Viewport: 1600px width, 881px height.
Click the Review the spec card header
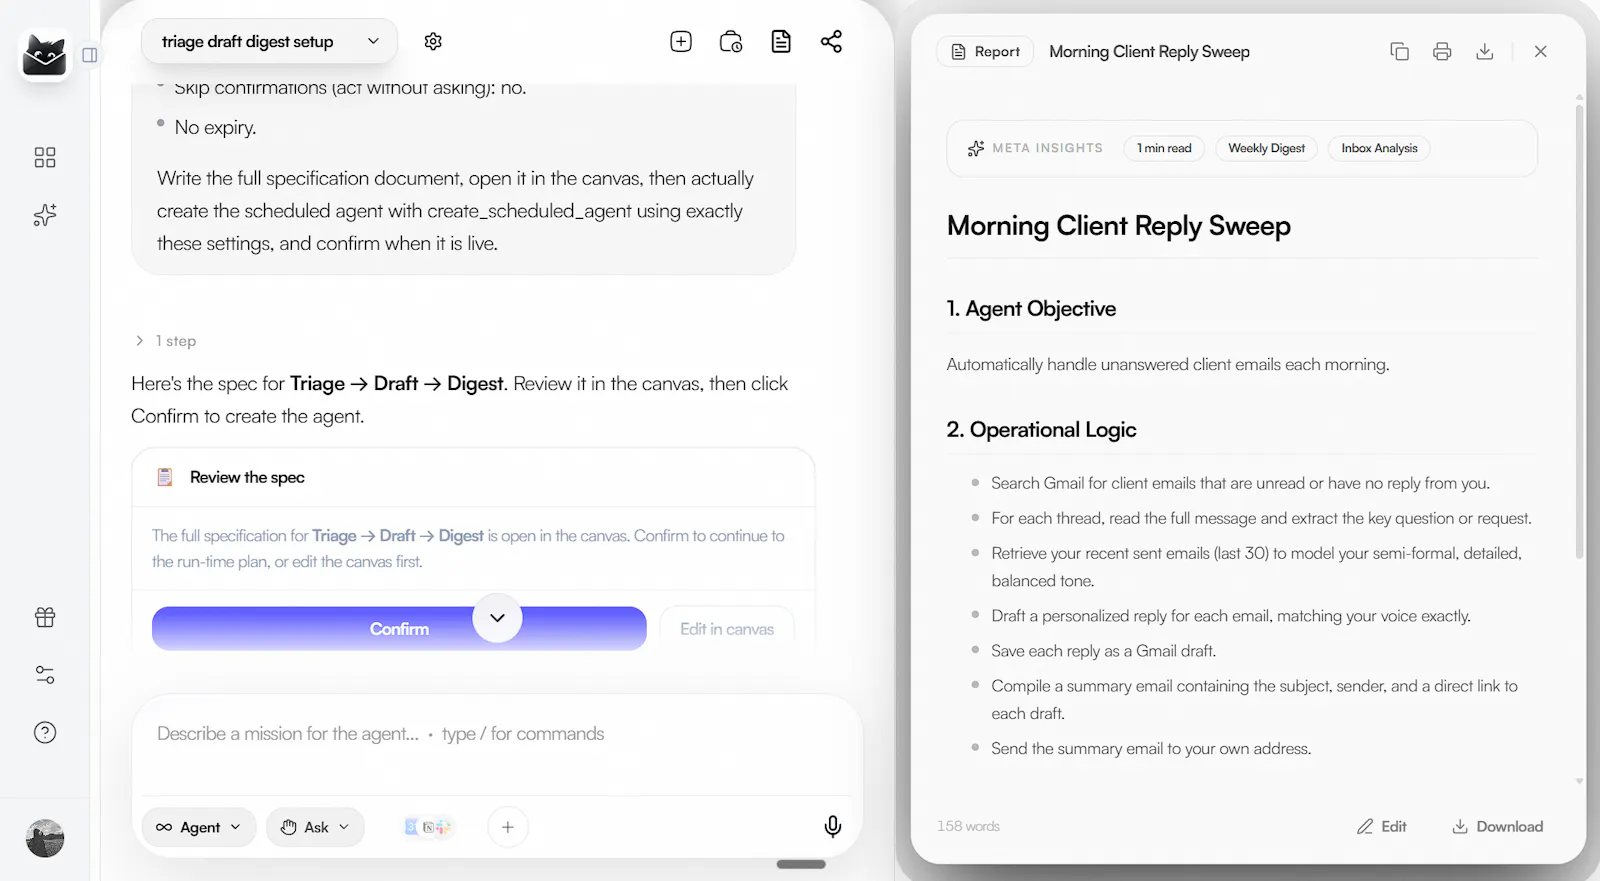click(x=473, y=477)
